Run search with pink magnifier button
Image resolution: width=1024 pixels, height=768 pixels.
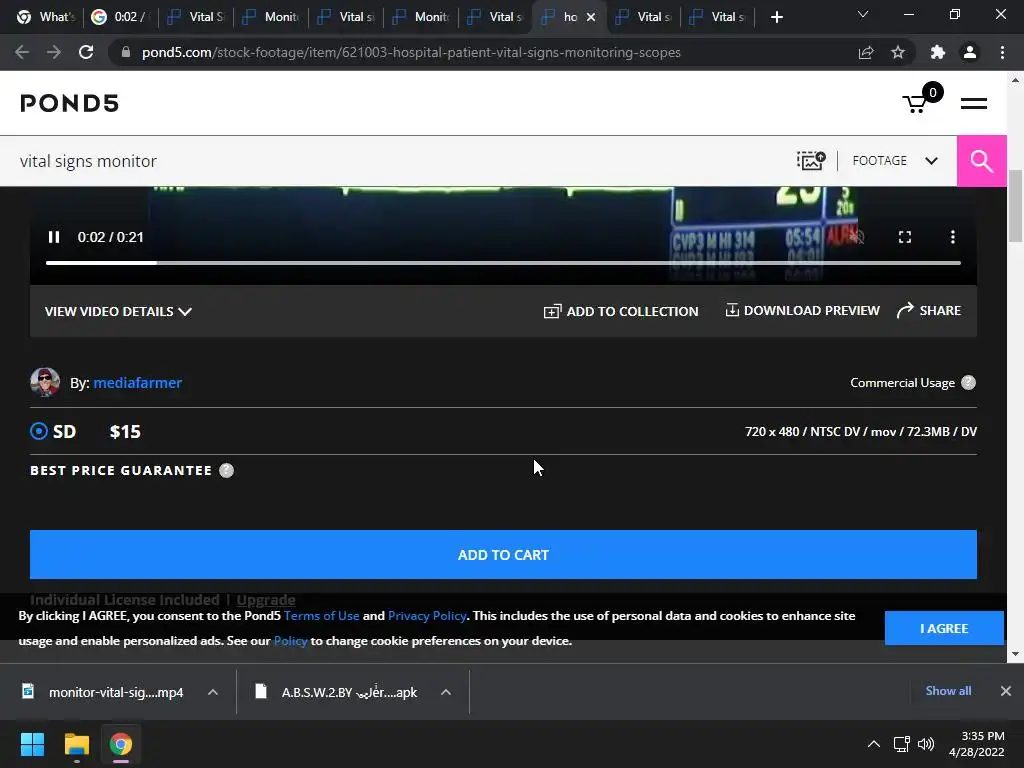point(982,161)
